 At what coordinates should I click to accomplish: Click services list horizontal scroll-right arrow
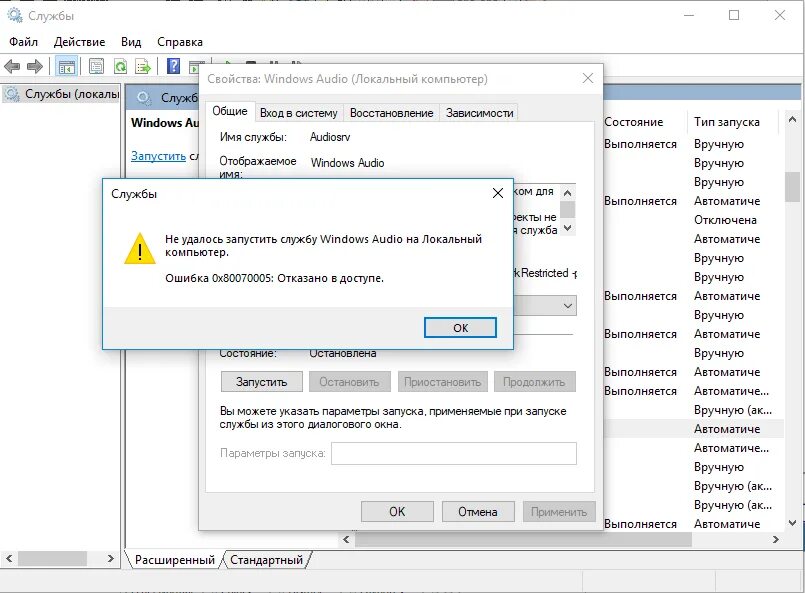(x=775, y=539)
